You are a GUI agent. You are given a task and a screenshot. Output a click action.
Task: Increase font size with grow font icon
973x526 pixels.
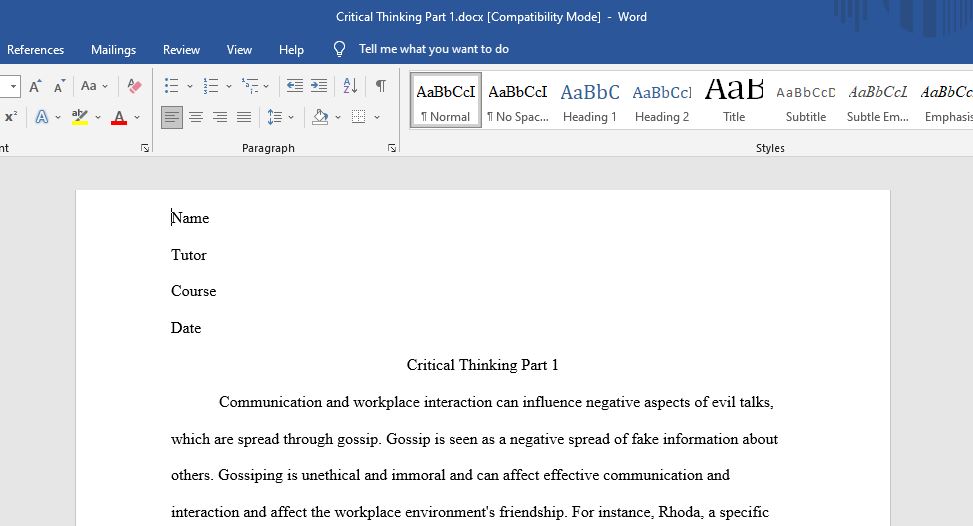[36, 86]
